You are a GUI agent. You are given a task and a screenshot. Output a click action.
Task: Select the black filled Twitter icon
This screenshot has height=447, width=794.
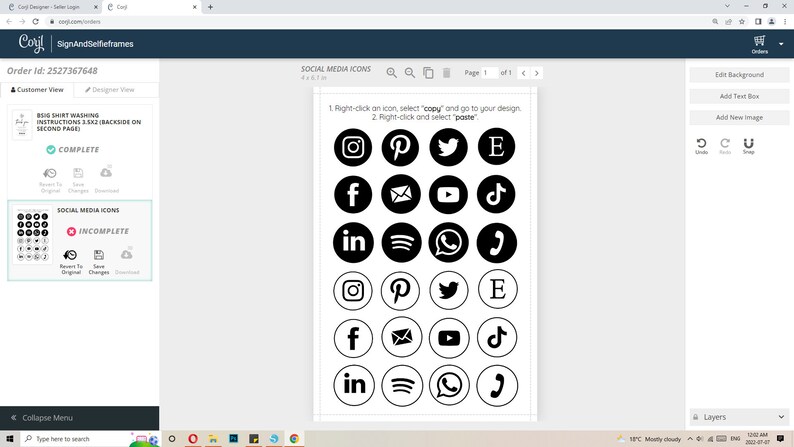448,147
